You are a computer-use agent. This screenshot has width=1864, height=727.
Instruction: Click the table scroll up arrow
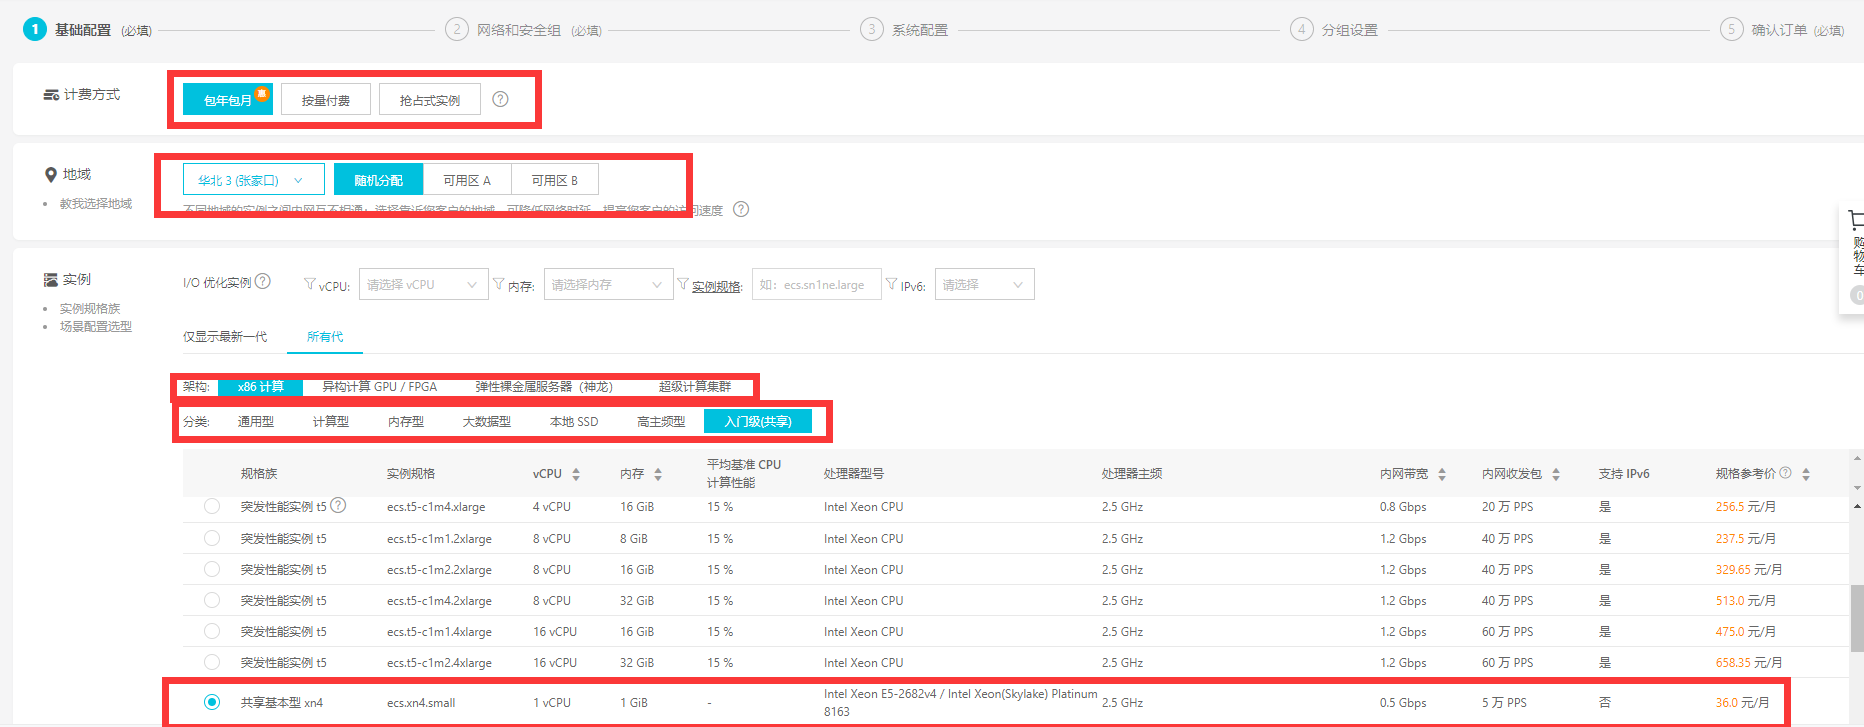pyautogui.click(x=1857, y=506)
